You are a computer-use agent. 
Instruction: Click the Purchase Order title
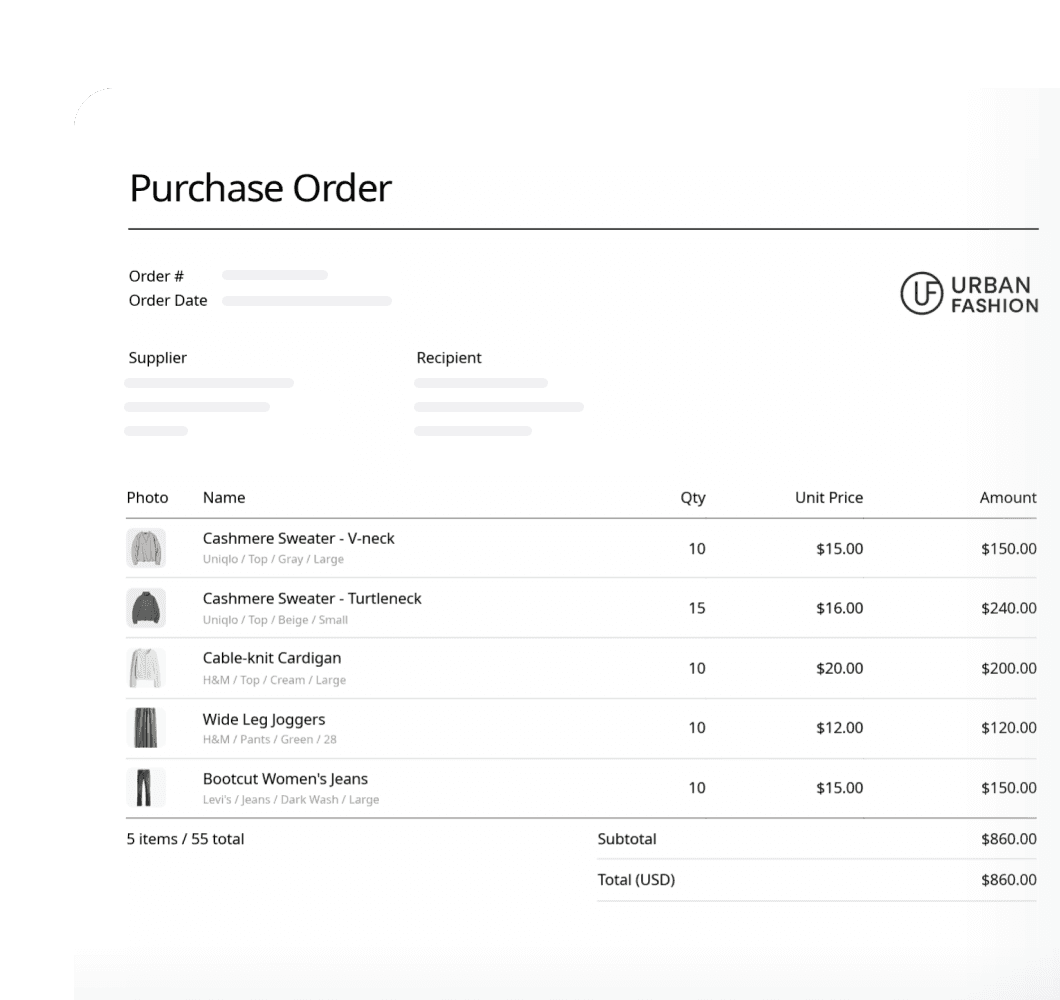[x=260, y=188]
